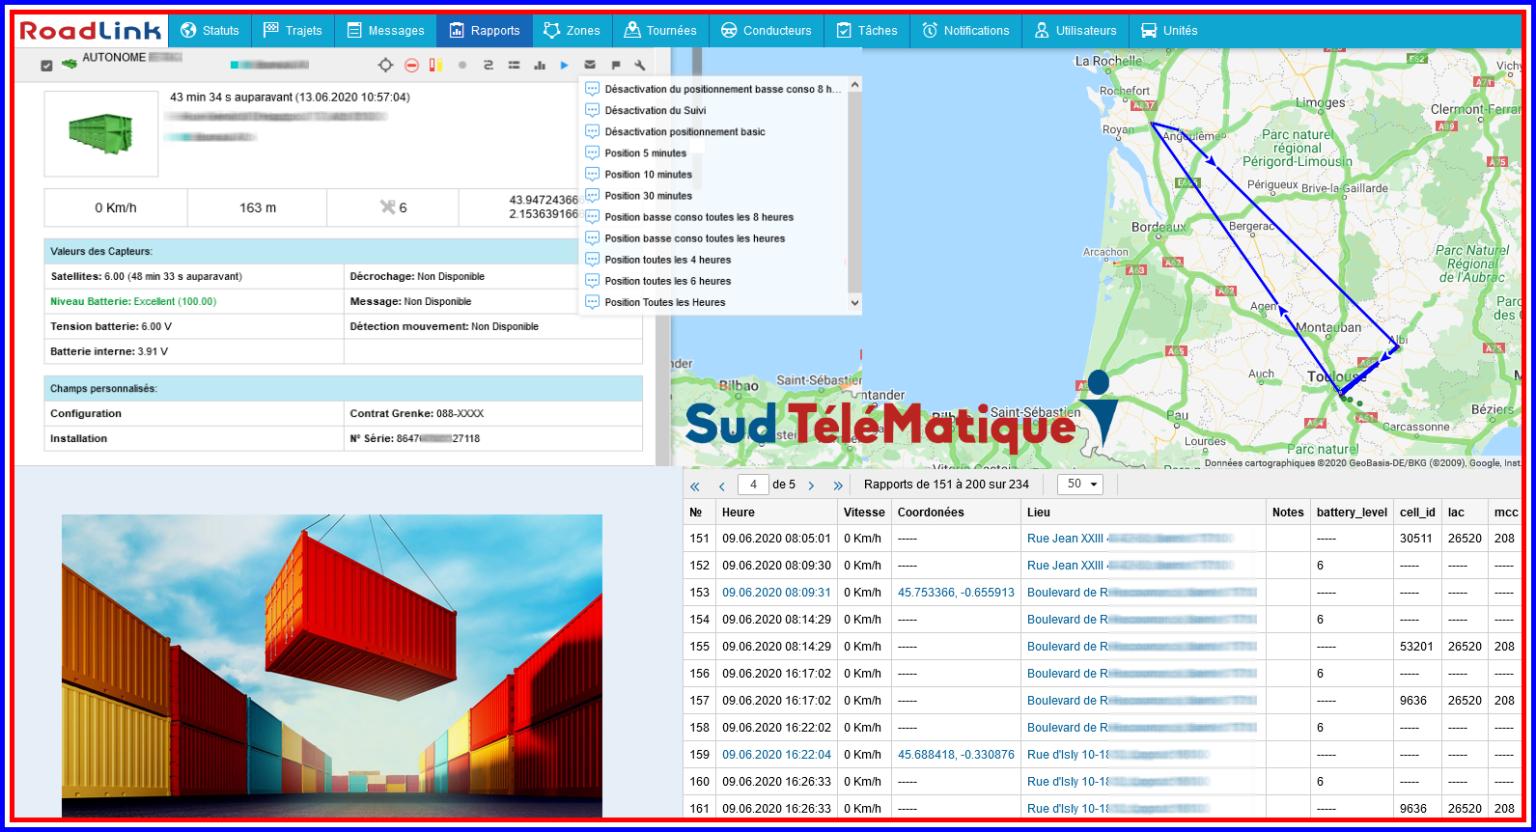Select the Rapports tab
Image resolution: width=1536 pixels, height=832 pixels.
click(x=484, y=31)
